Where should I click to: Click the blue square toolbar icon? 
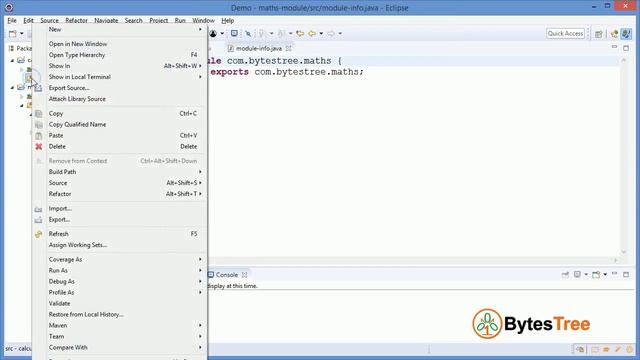tap(234, 33)
